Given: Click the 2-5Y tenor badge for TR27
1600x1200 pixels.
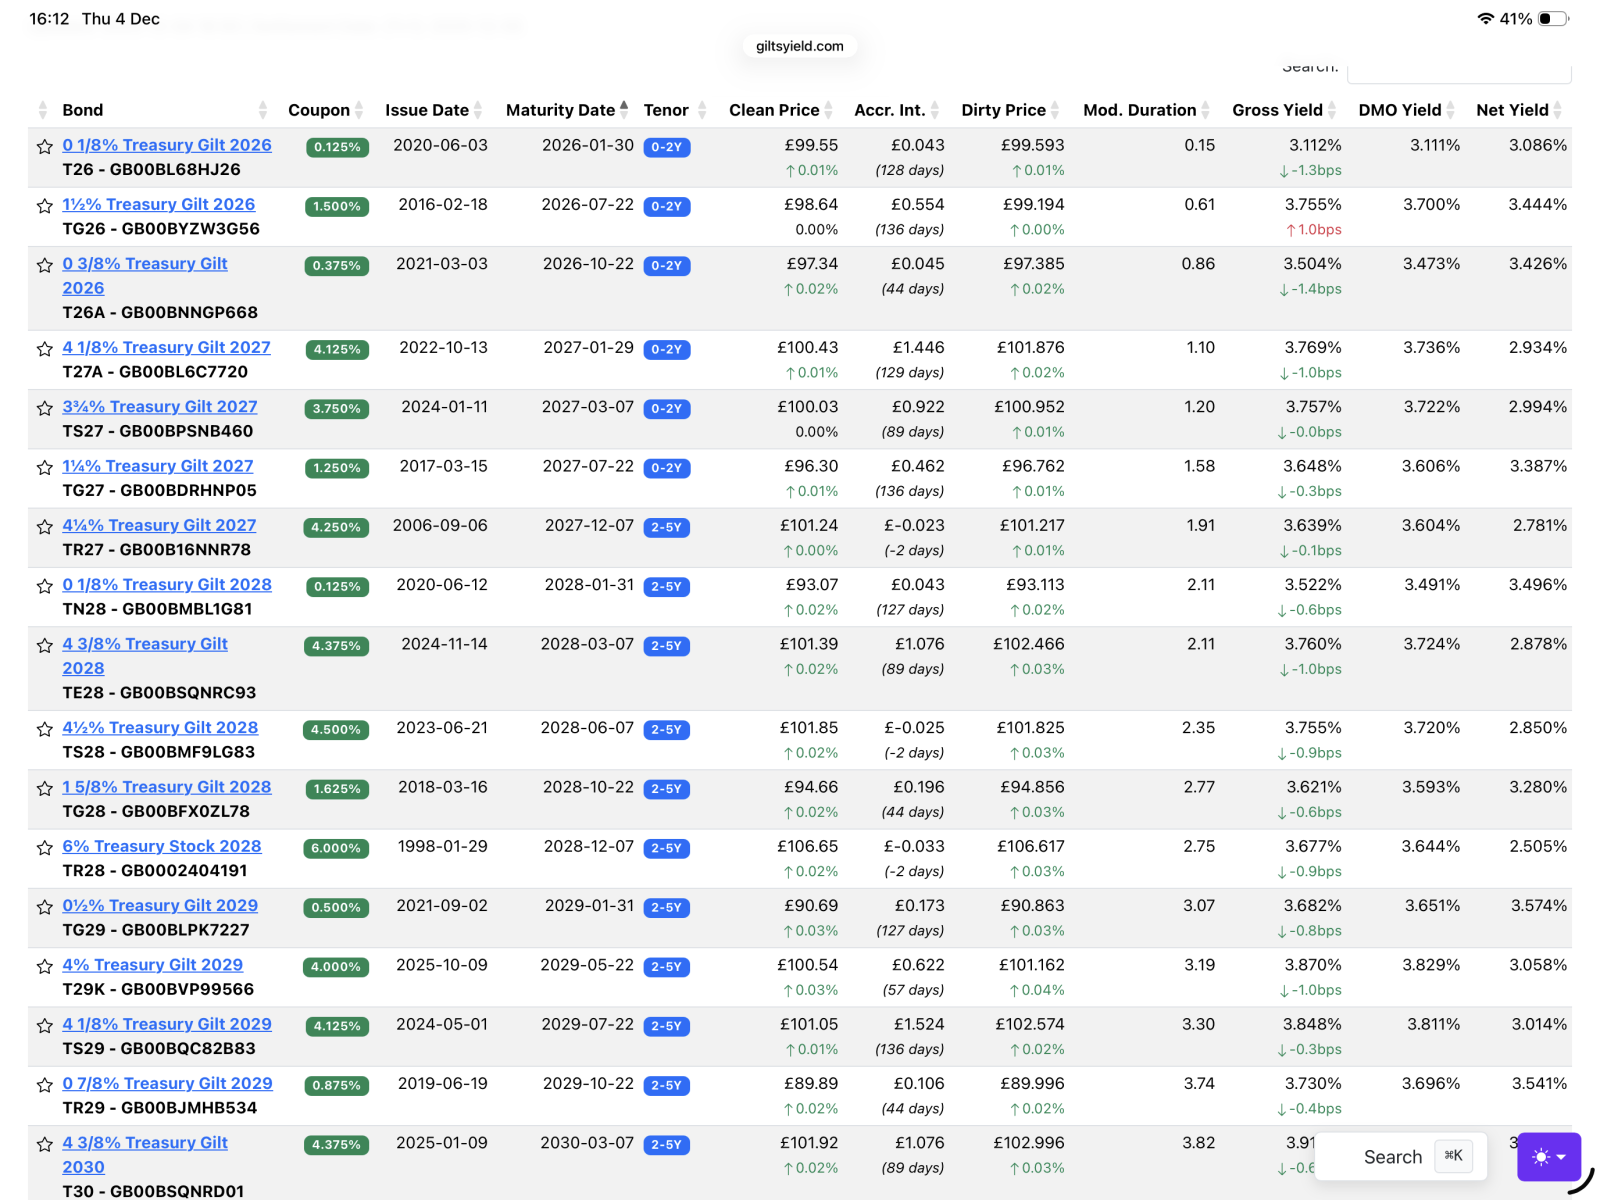Looking at the screenshot, I should point(666,527).
